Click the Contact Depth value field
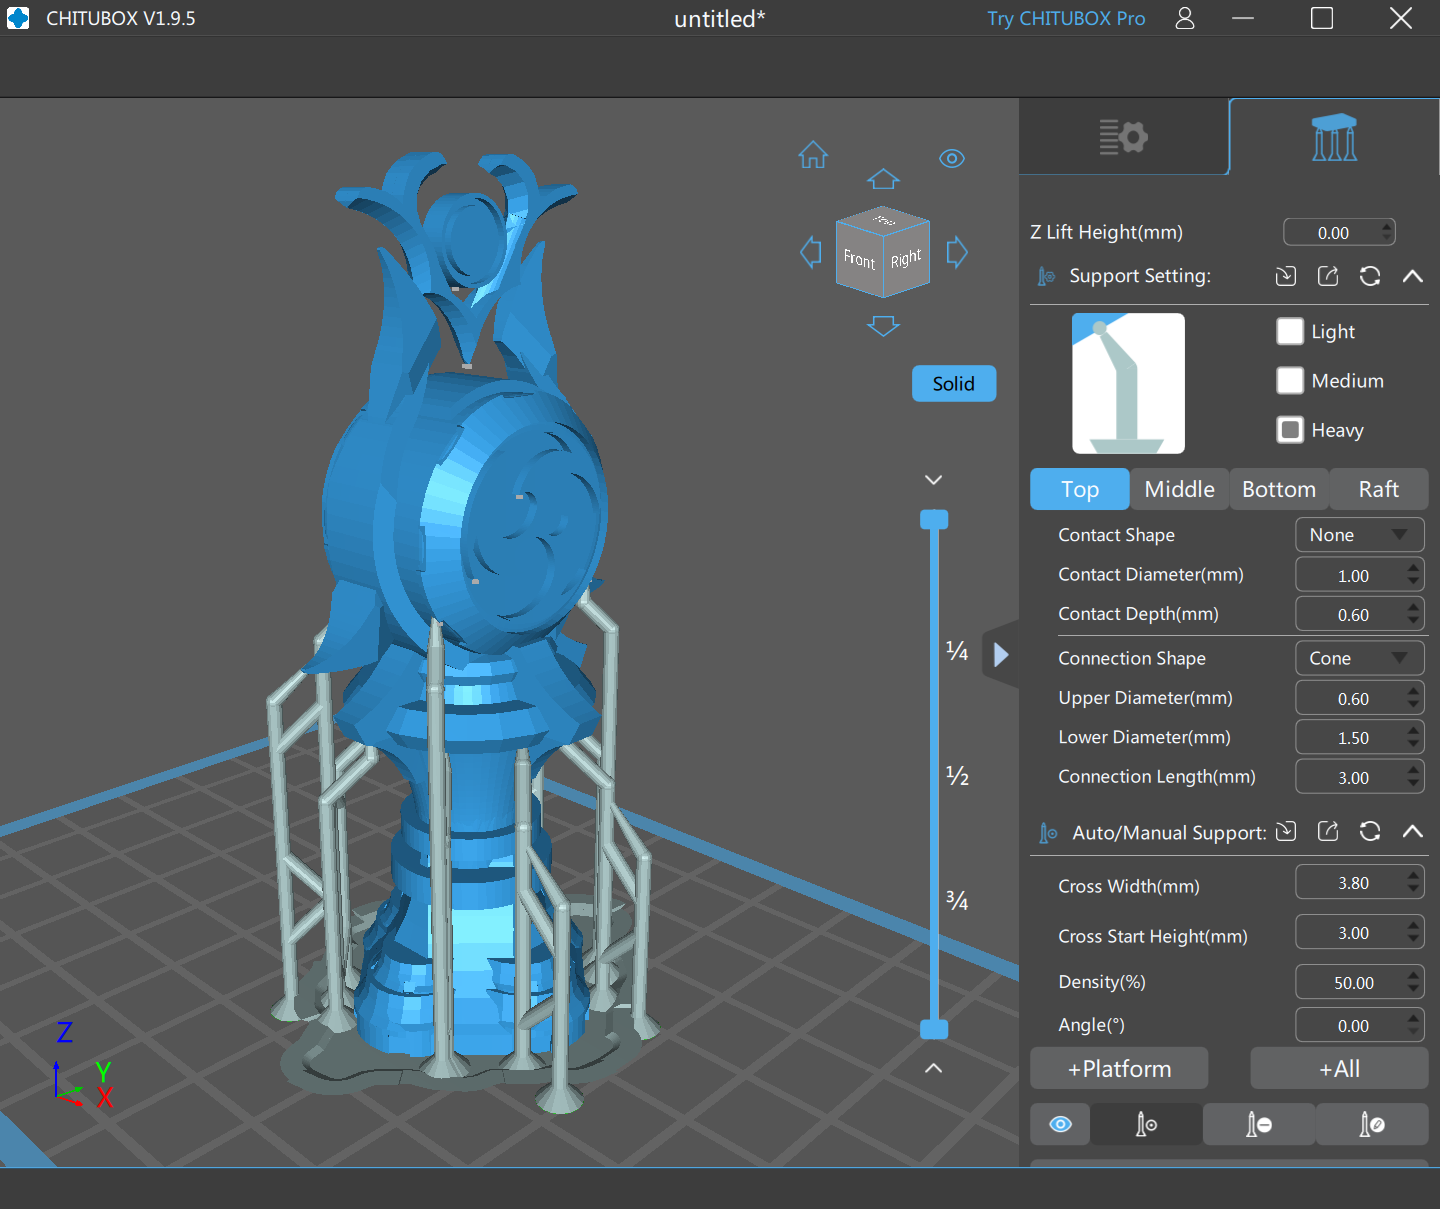 (1360, 614)
